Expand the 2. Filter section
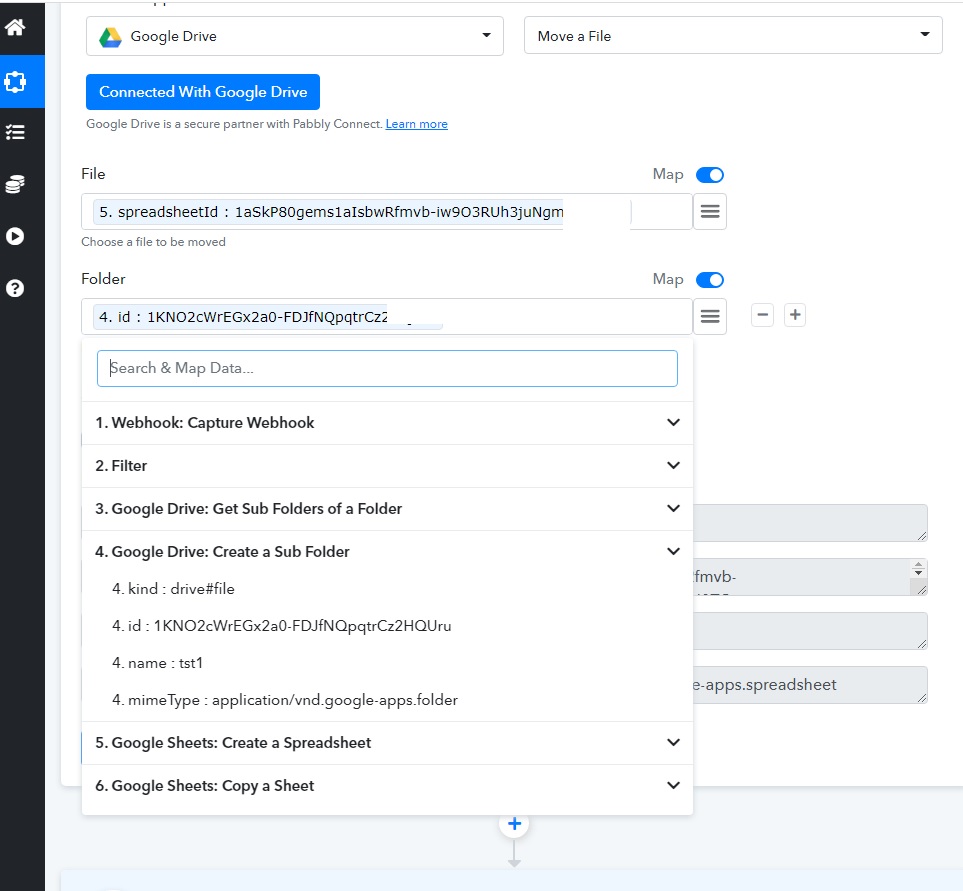 tap(388, 465)
